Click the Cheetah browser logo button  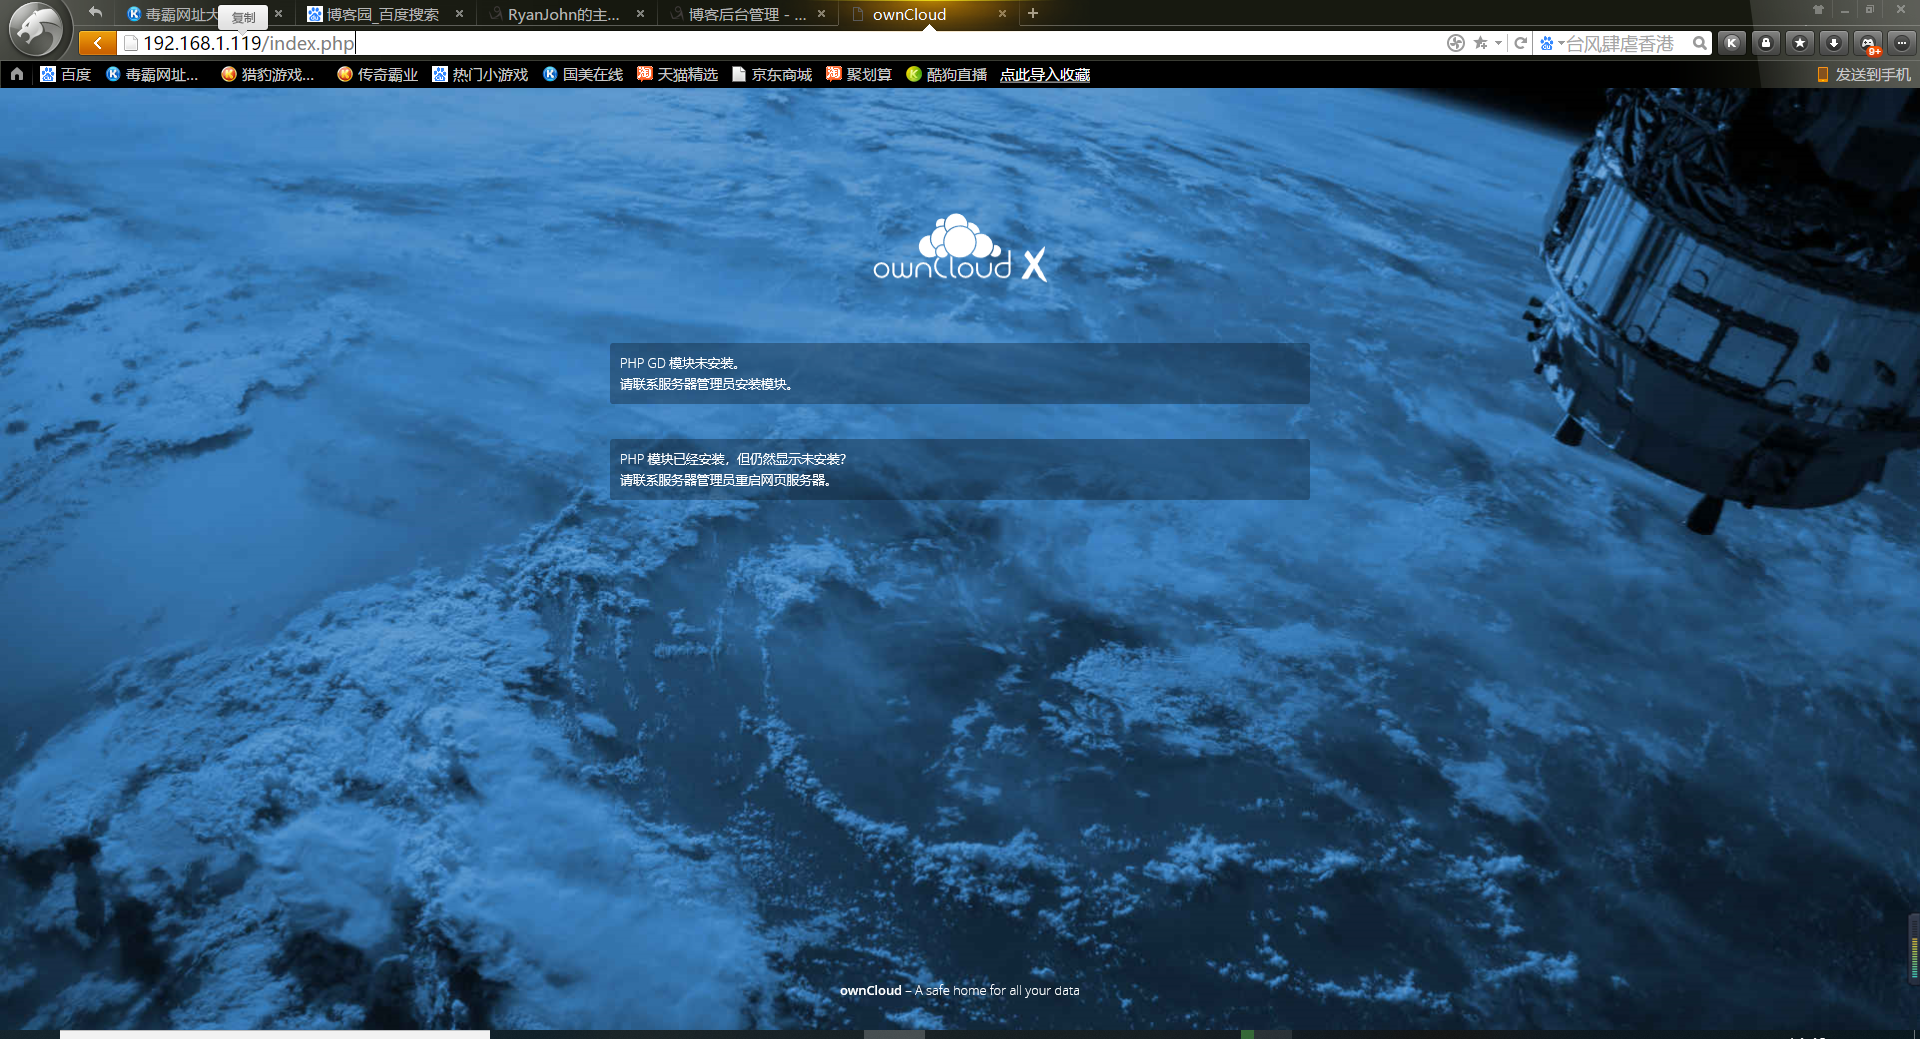coord(37,28)
